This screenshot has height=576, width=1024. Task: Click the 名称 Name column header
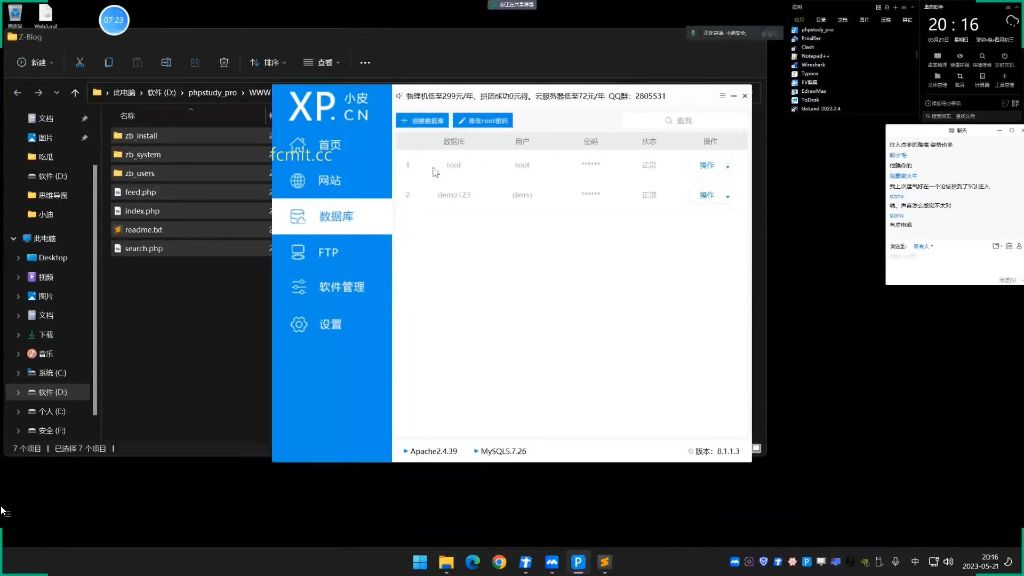click(127, 116)
